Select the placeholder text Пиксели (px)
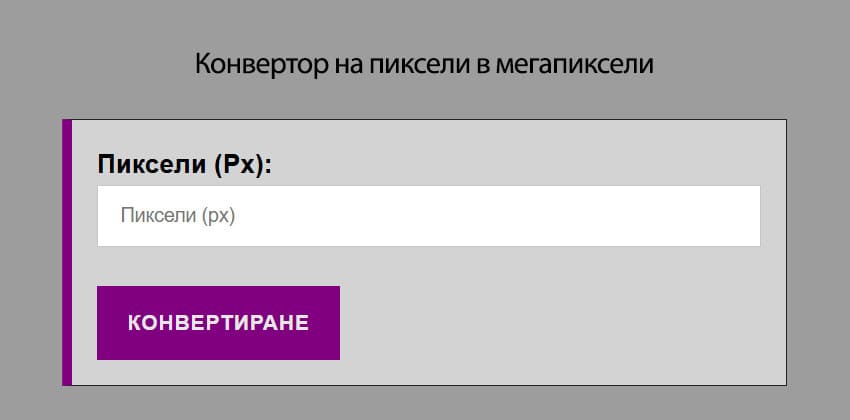The width and height of the screenshot is (850, 420). [177, 216]
